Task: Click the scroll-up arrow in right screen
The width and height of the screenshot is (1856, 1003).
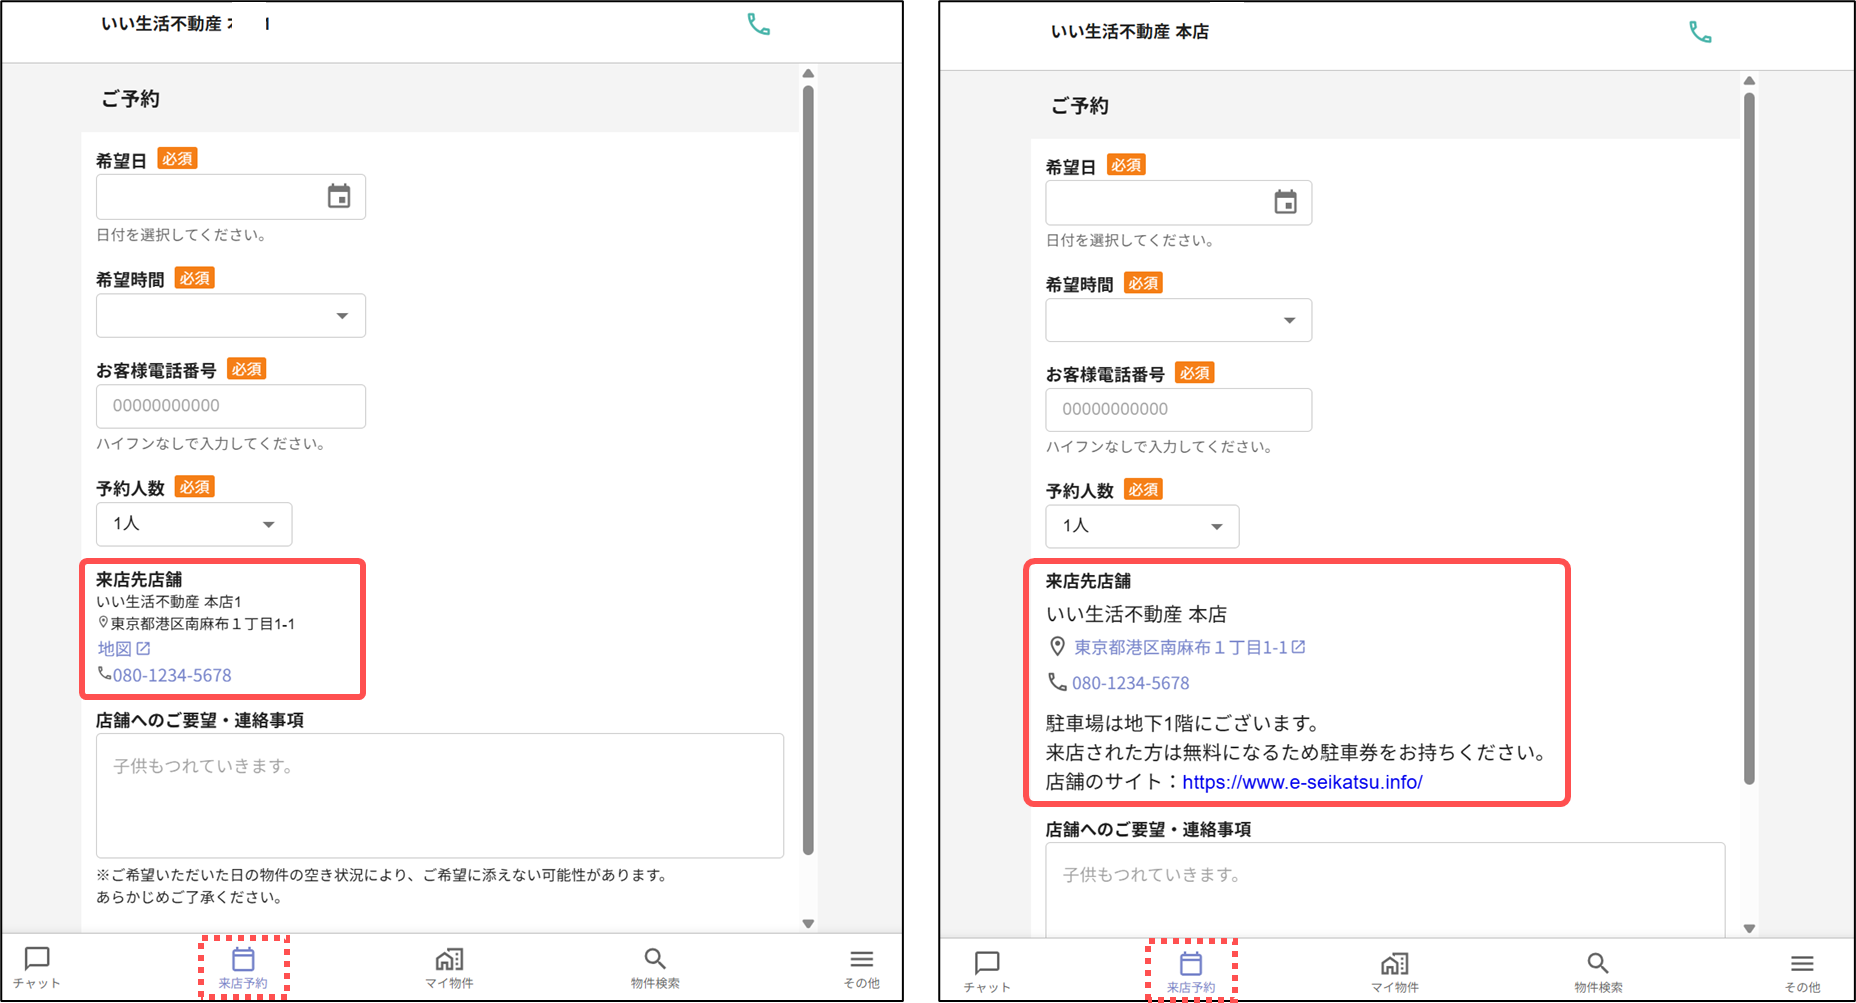Action: pyautogui.click(x=1749, y=81)
